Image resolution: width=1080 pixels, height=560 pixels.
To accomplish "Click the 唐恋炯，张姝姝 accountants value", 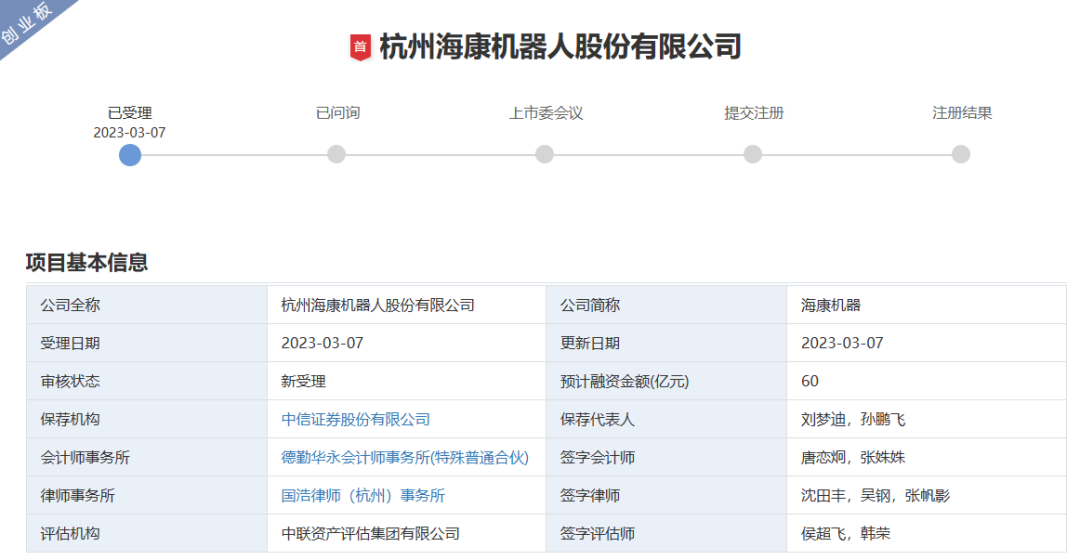I will (853, 457).
